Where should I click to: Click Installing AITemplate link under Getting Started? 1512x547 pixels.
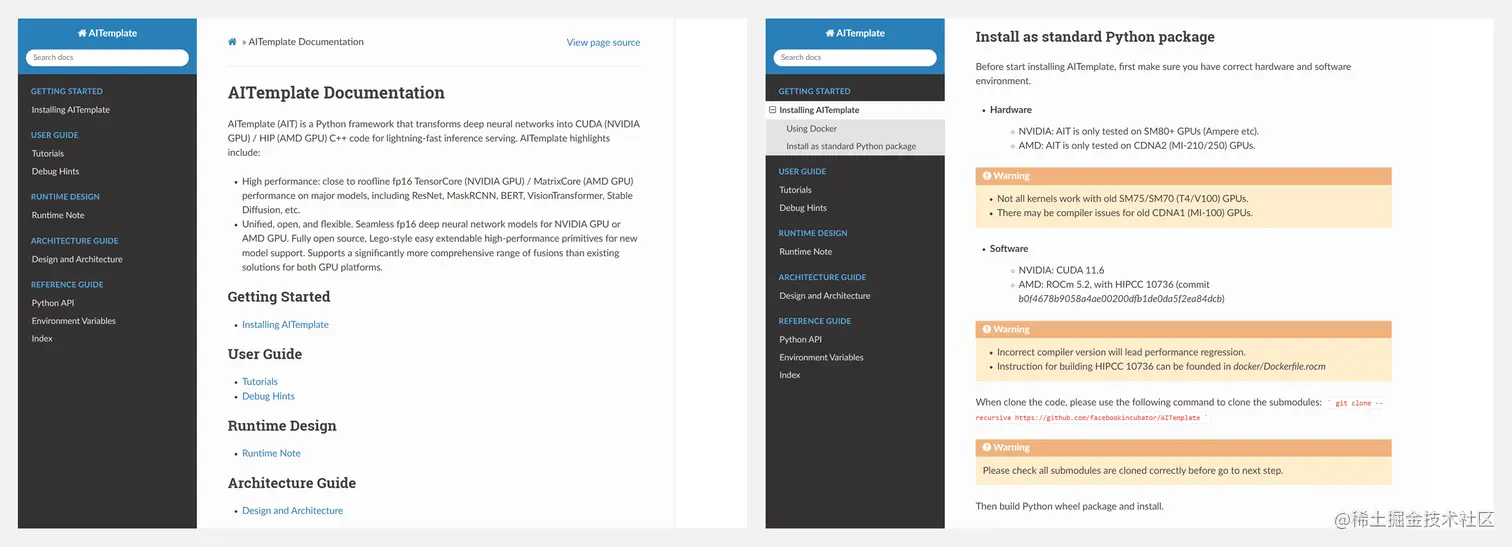(285, 325)
